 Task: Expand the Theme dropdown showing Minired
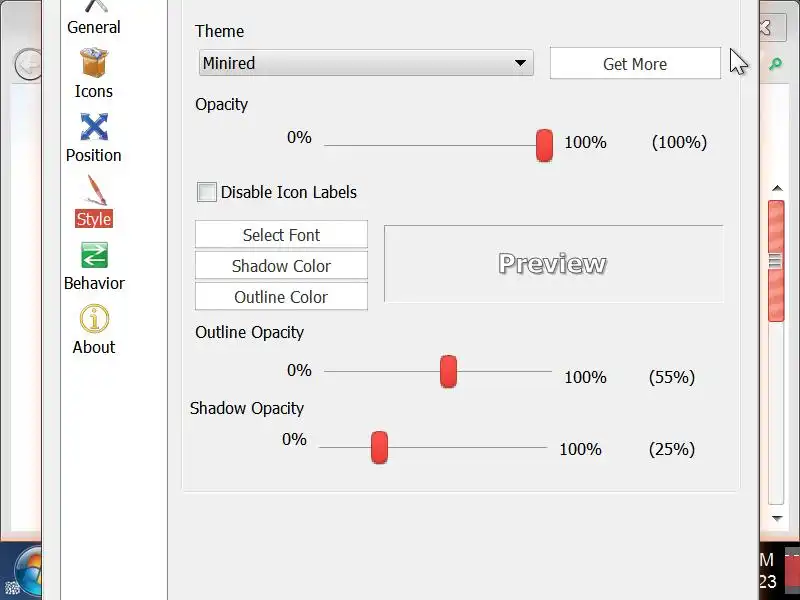point(365,63)
